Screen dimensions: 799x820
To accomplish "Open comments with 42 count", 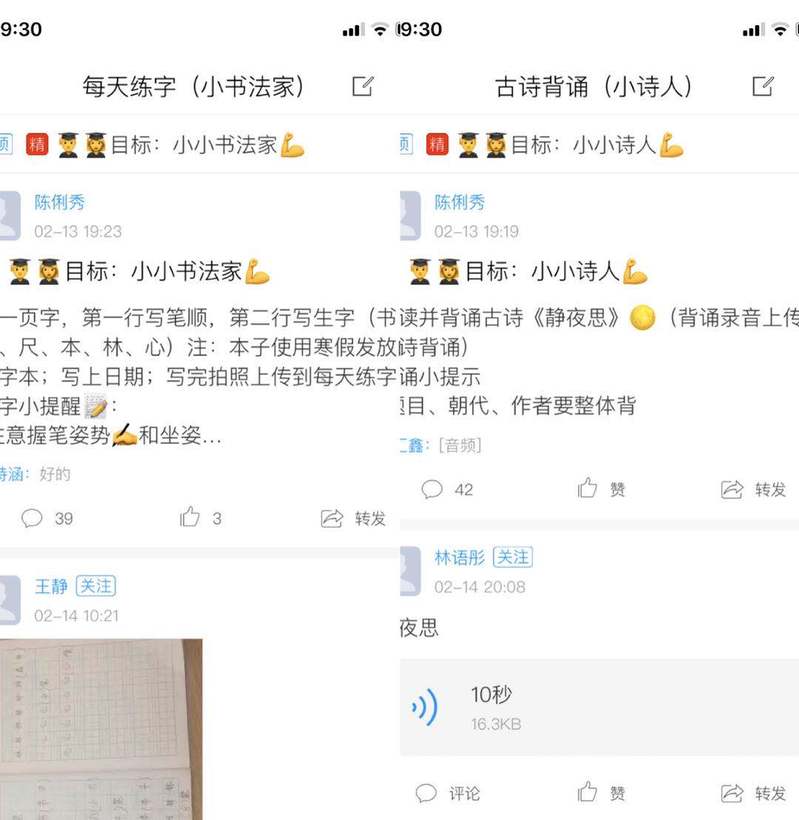I will click(447, 489).
